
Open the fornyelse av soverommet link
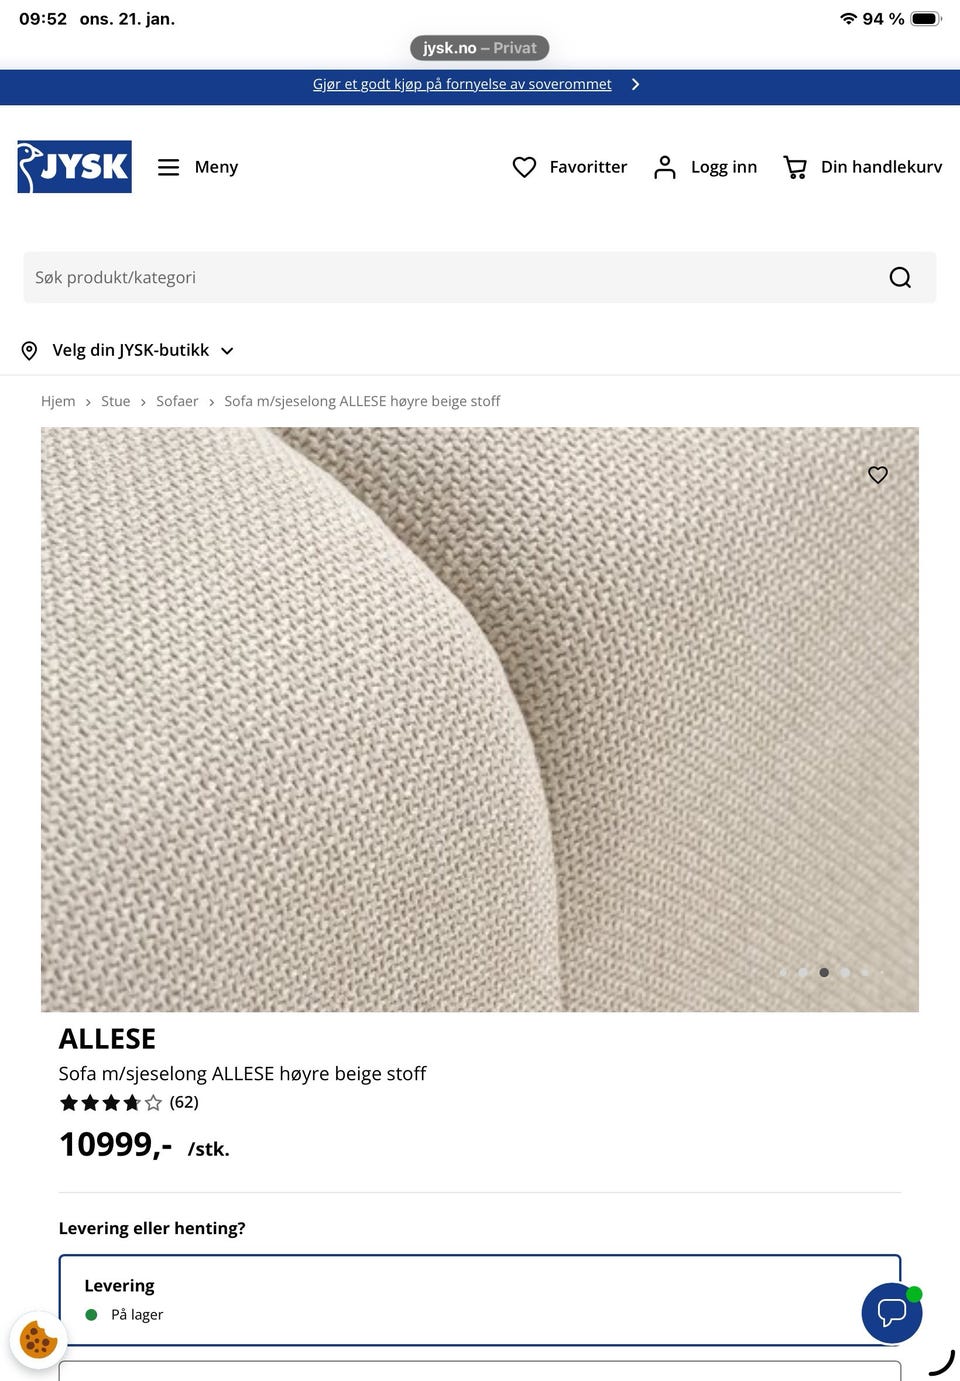[462, 84]
